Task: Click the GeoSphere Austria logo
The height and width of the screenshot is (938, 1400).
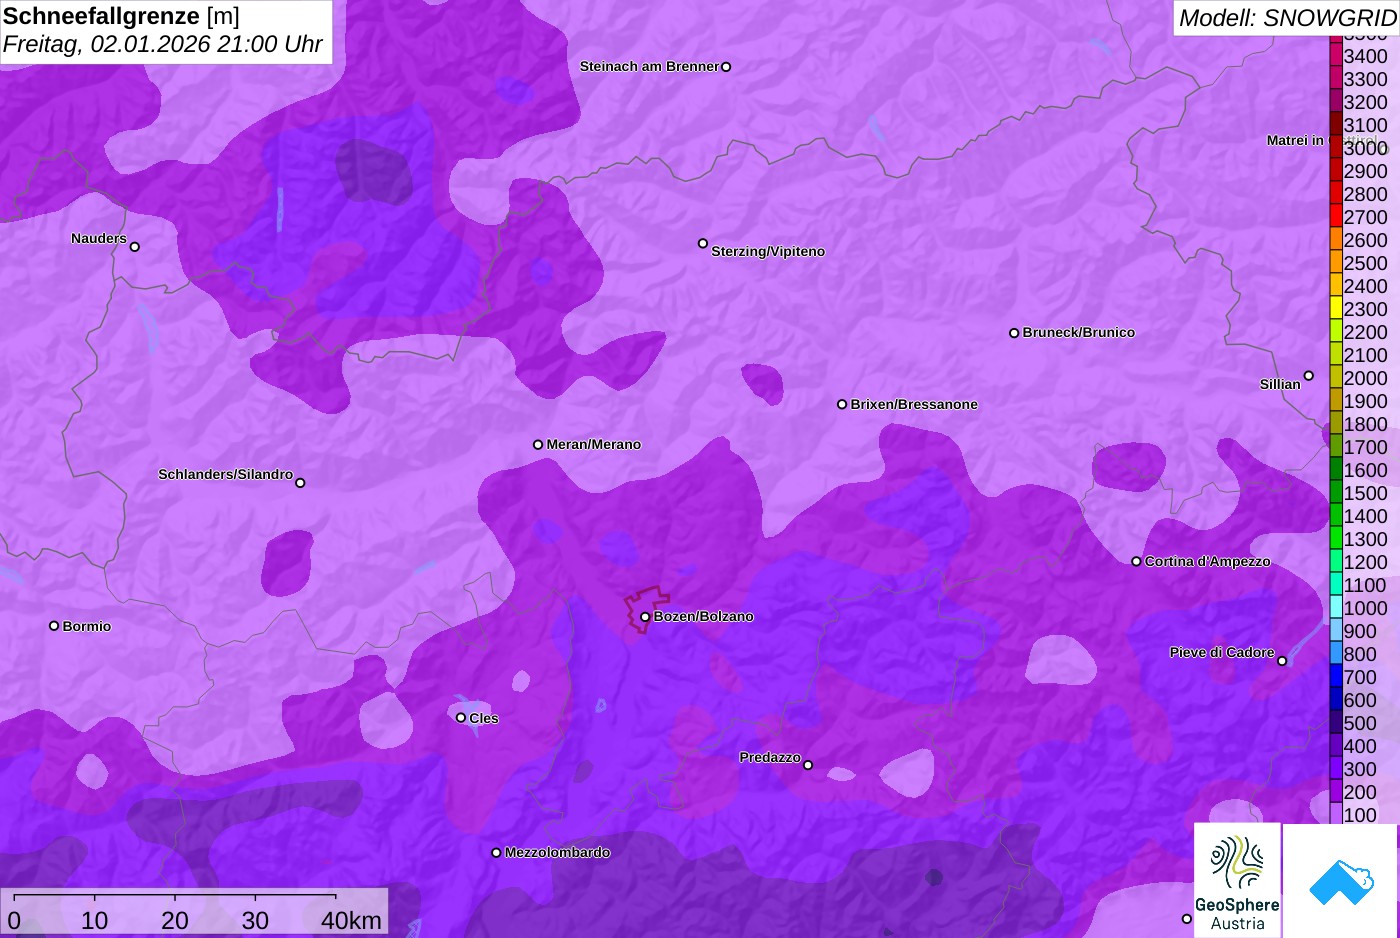Action: point(1237,880)
